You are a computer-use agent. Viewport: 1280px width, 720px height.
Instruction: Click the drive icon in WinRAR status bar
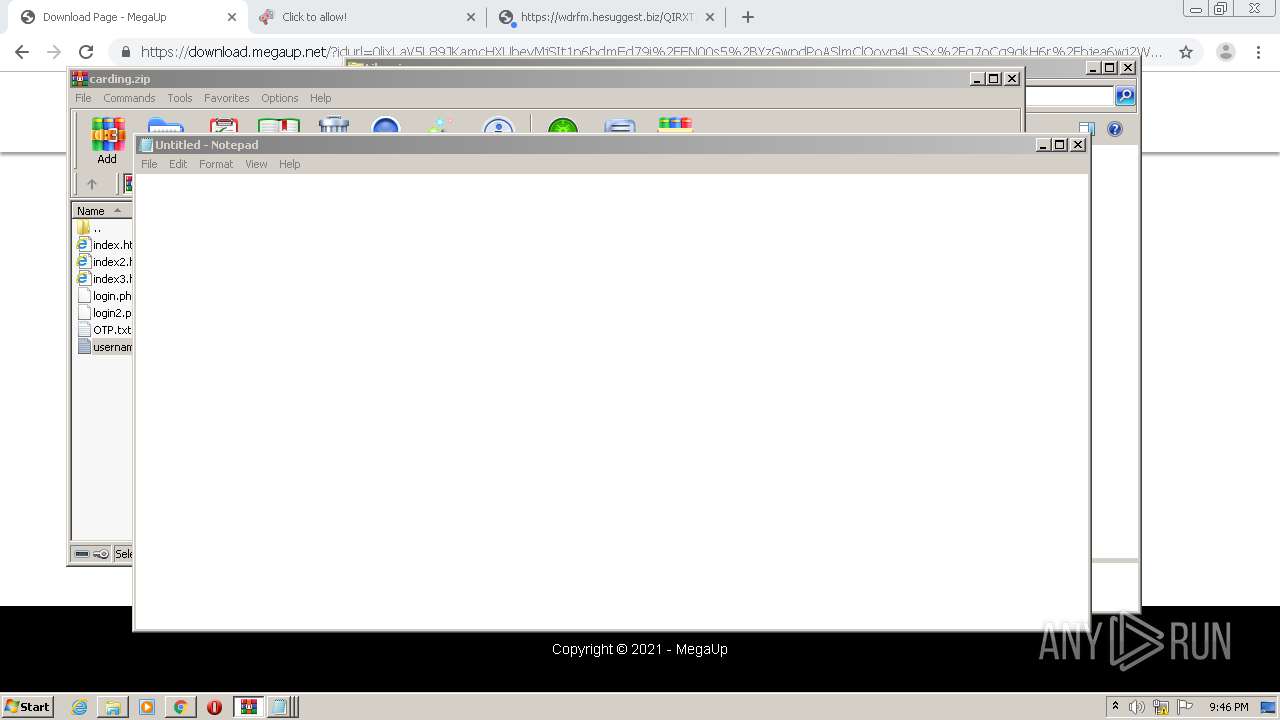point(82,554)
